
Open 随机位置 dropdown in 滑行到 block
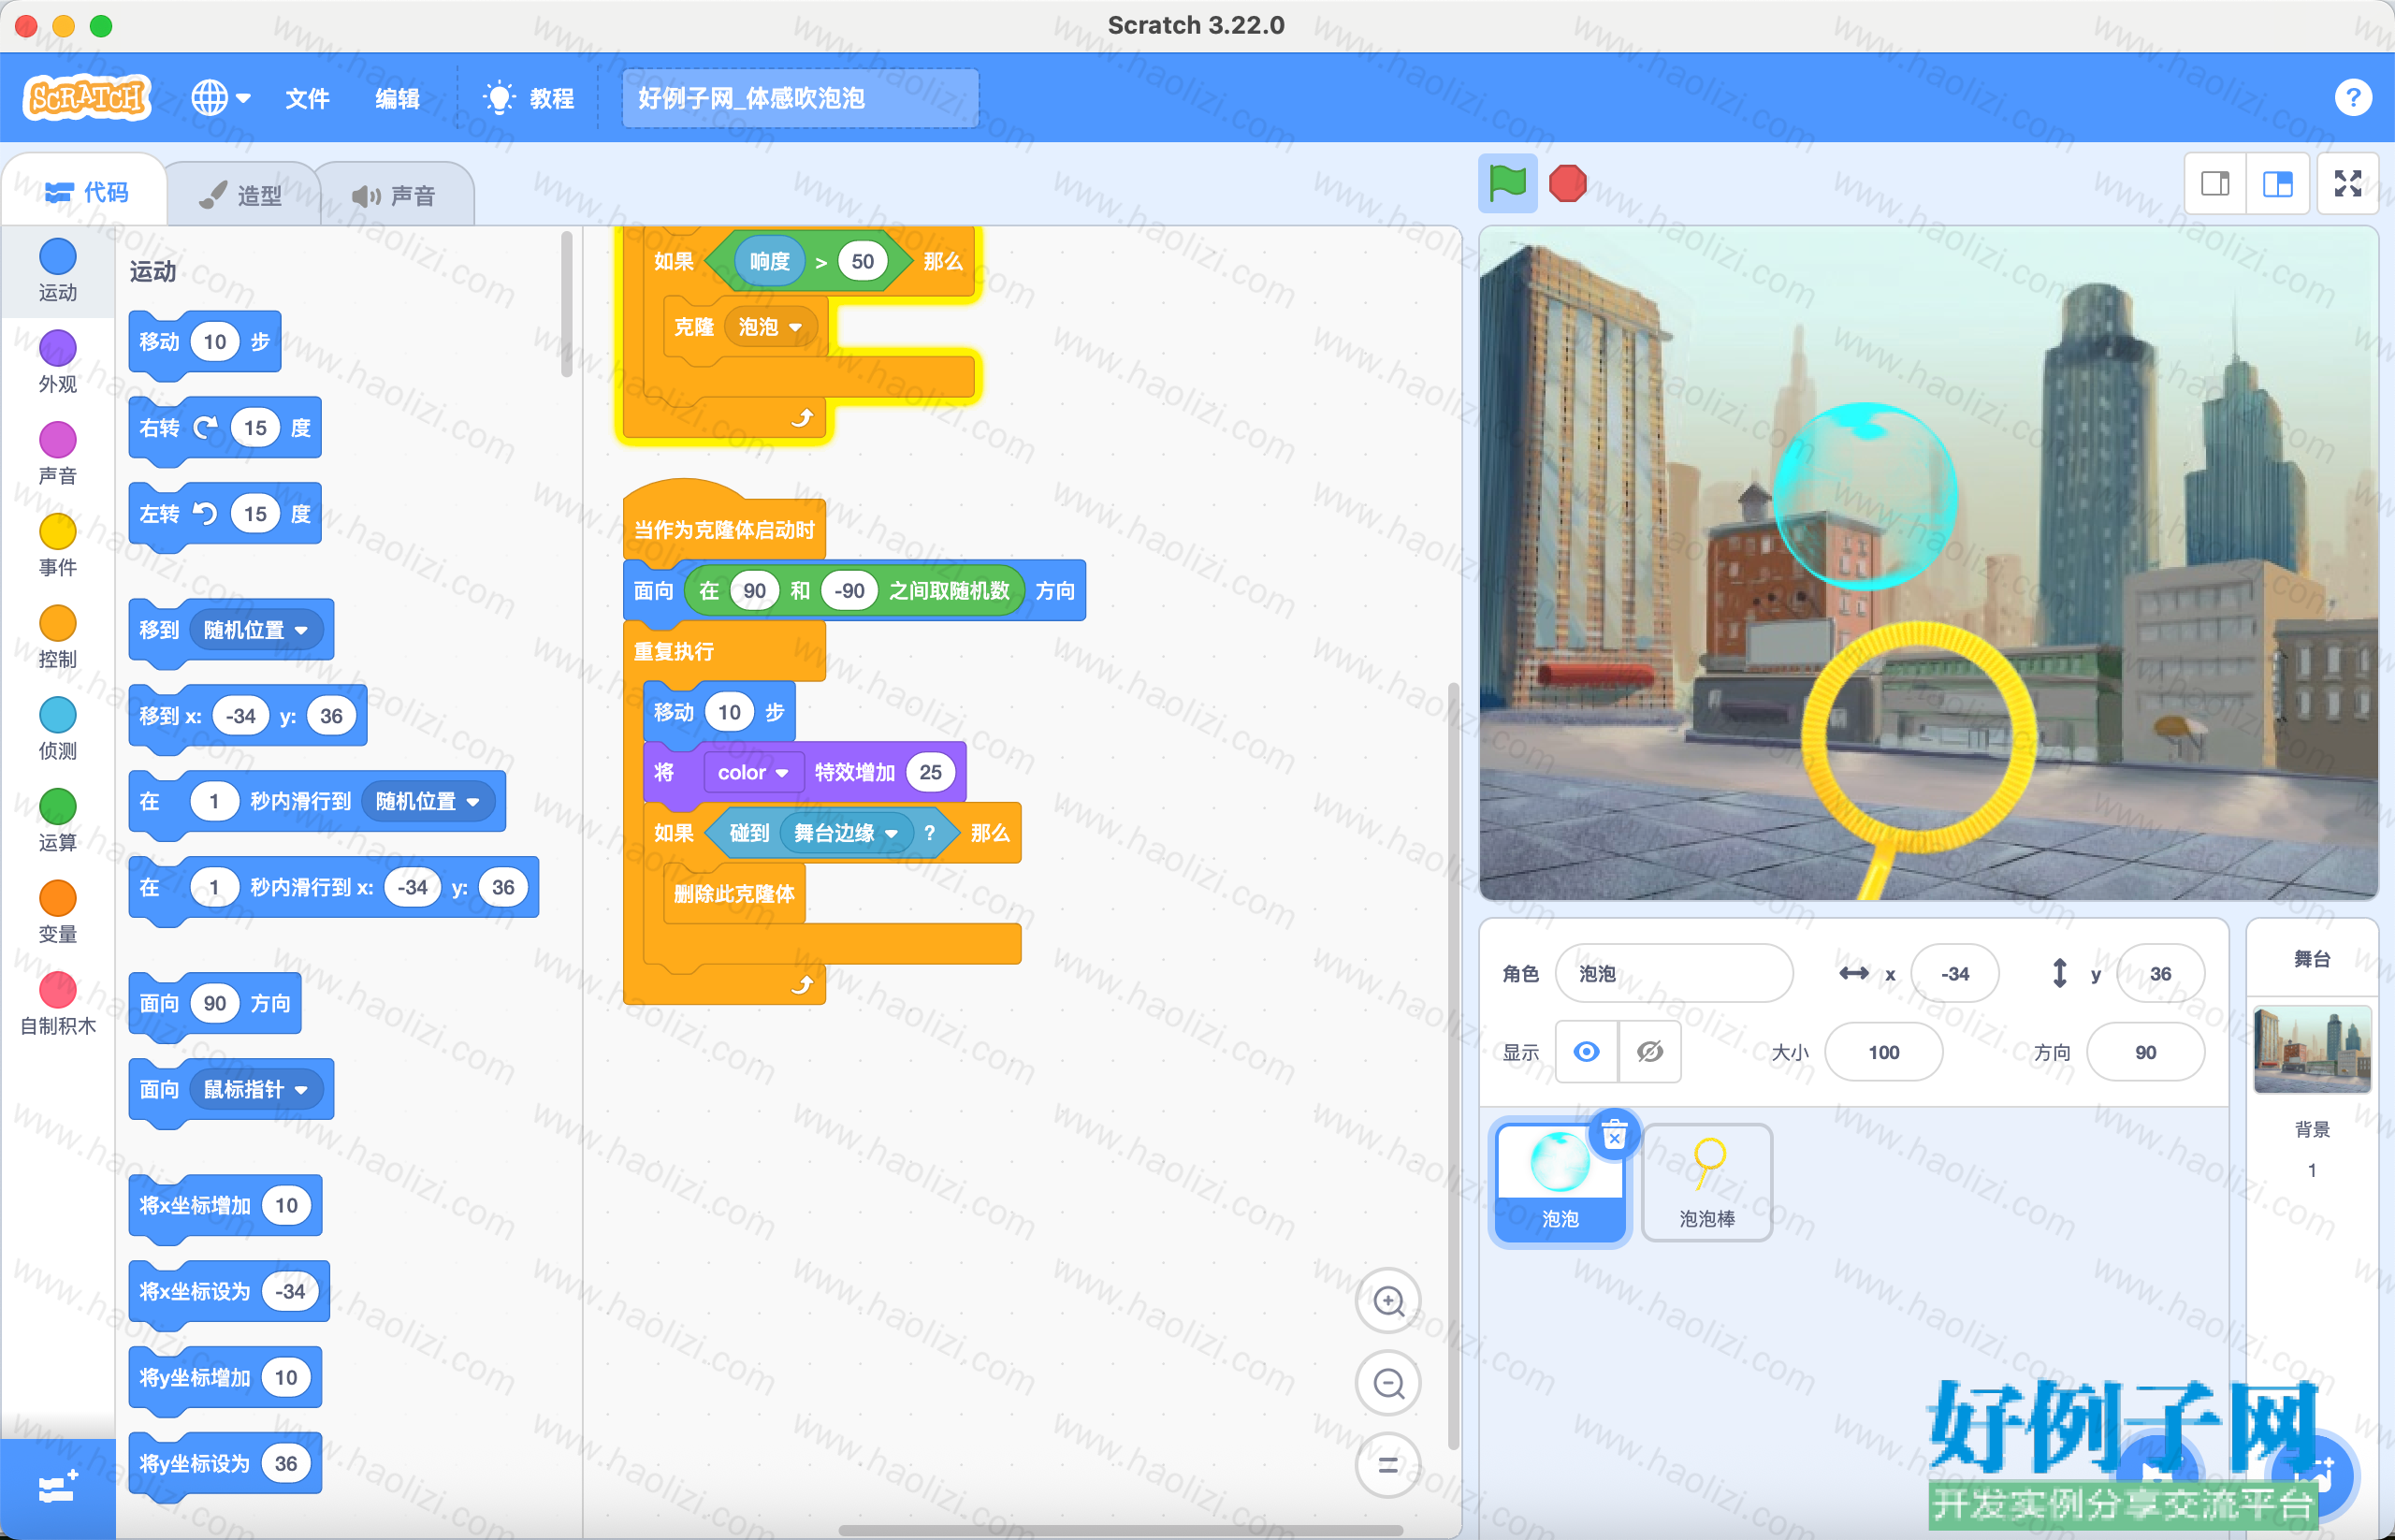427,801
